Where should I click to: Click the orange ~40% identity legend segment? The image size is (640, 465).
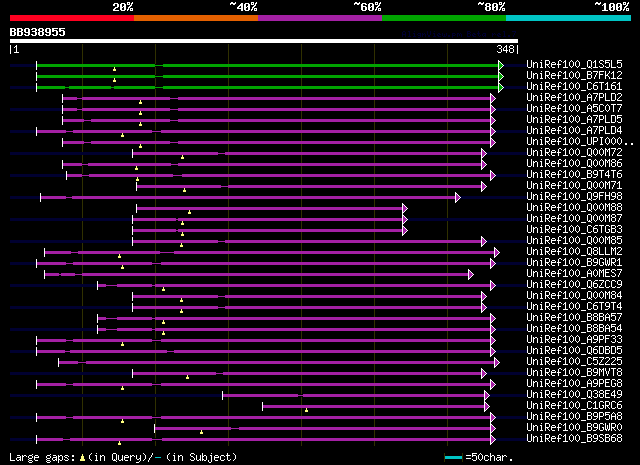point(196,18)
